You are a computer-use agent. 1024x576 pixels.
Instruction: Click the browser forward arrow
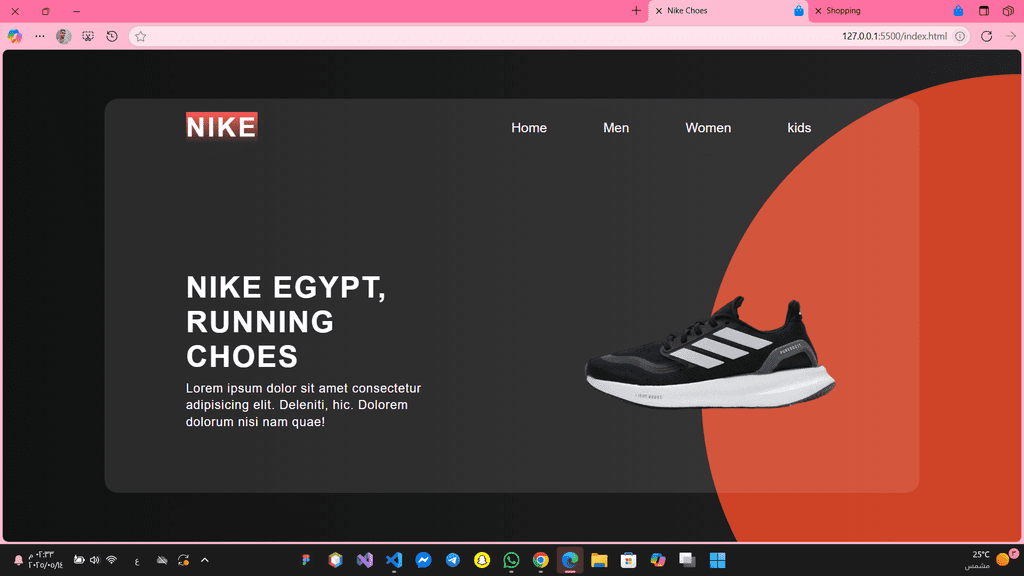1010,37
